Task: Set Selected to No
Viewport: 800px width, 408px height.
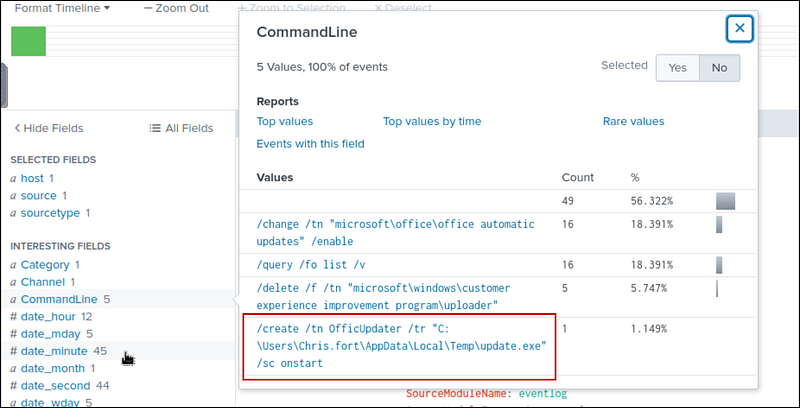Action: pos(718,67)
